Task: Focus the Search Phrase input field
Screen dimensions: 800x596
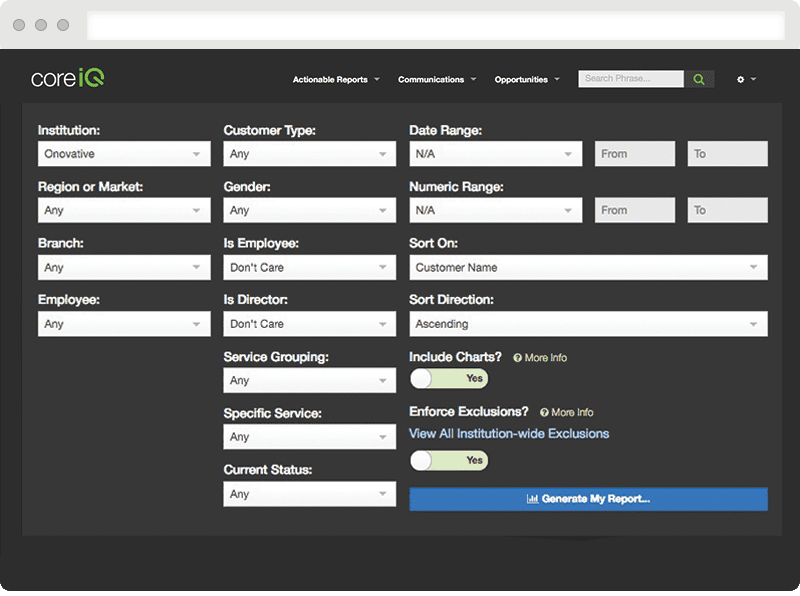Action: (x=631, y=79)
